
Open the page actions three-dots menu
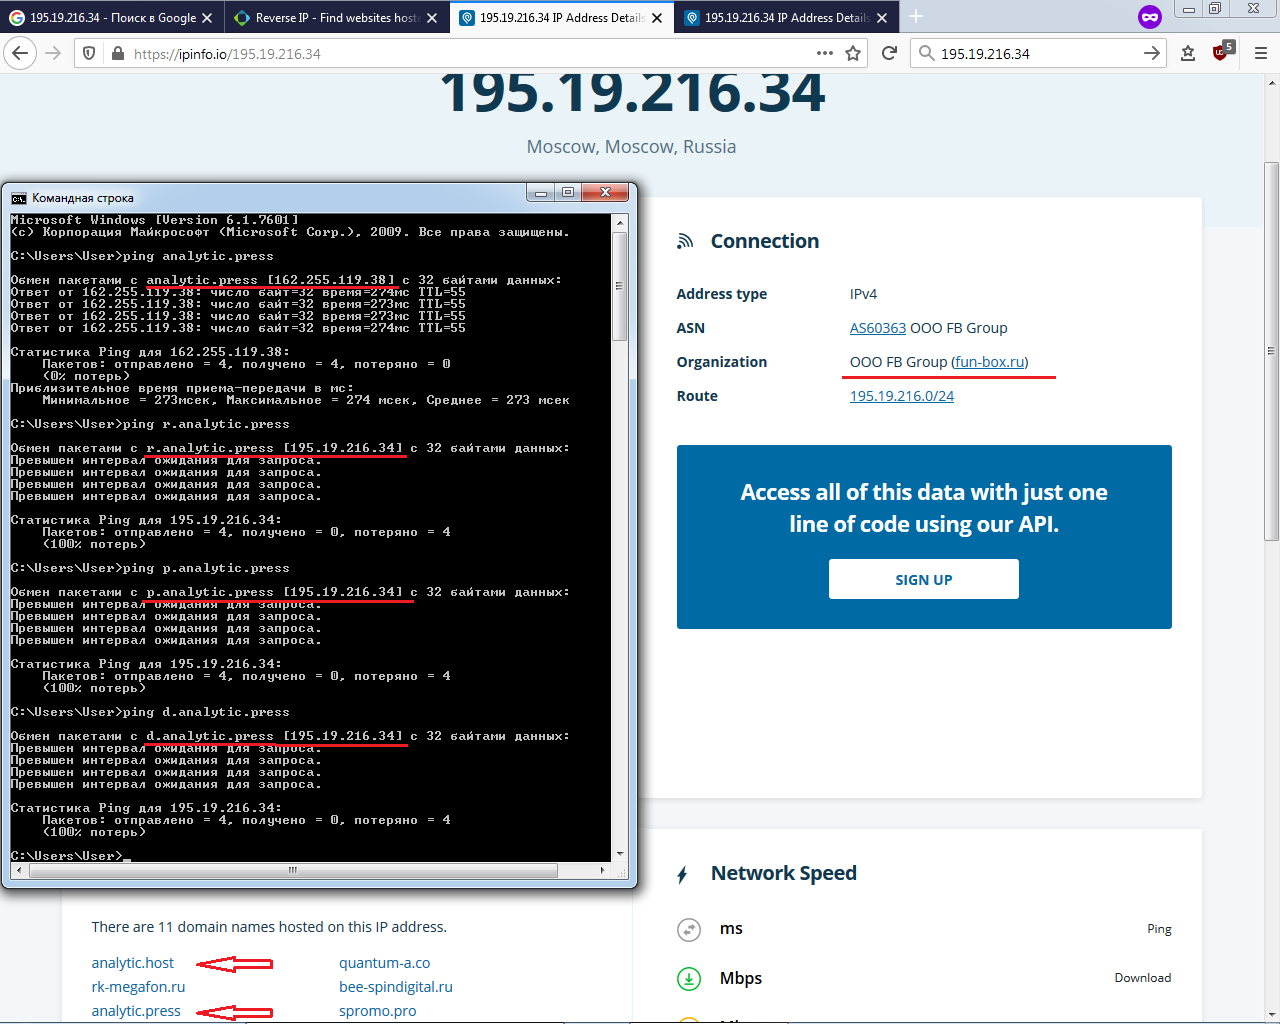point(824,53)
